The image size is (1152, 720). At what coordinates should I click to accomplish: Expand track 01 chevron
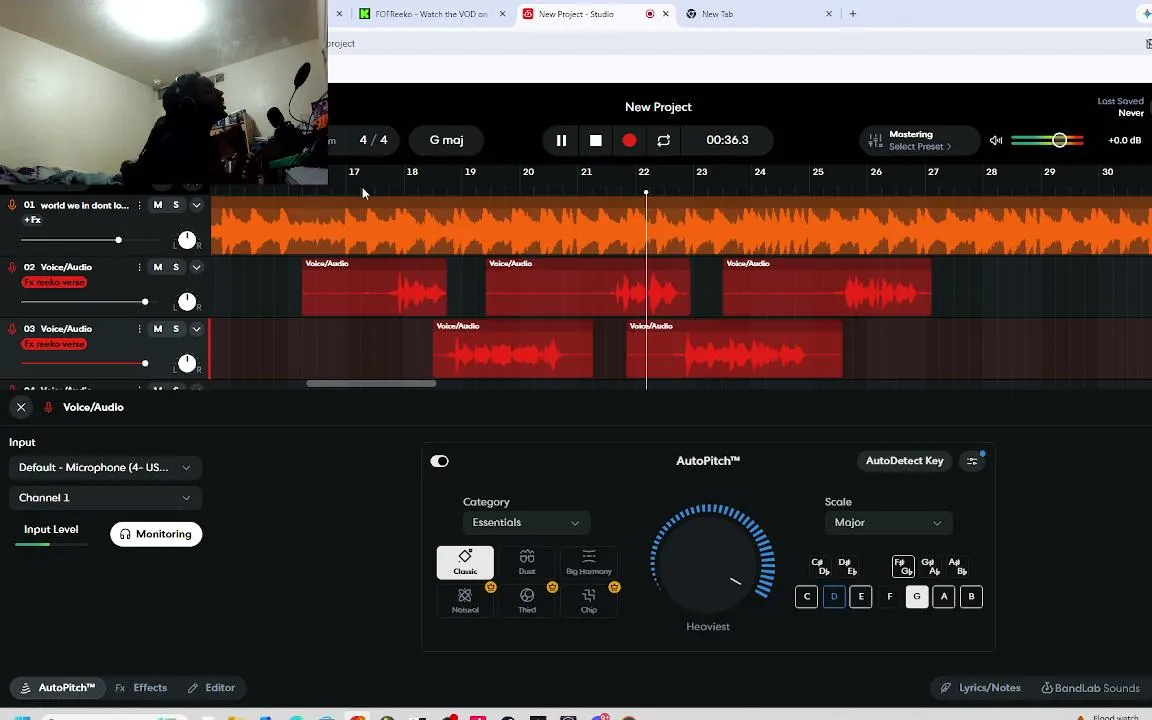196,205
